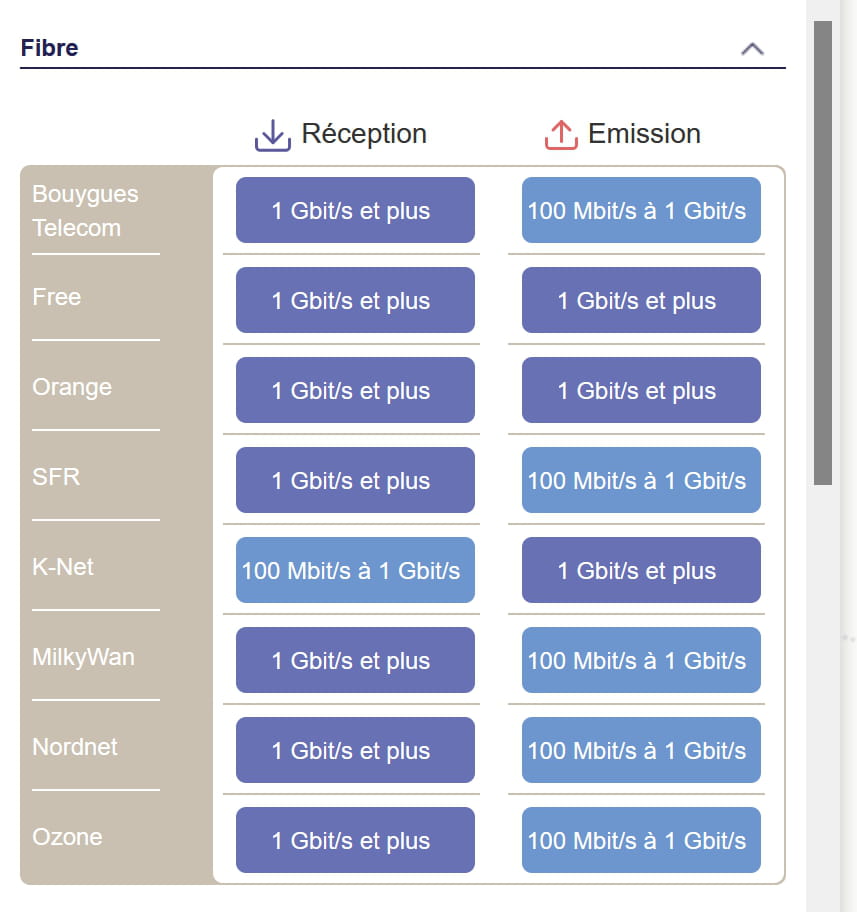This screenshot has height=912, width=857.
Task: Click Ozone reception 1 Gbit/s et plus badge
Action: coord(355,840)
